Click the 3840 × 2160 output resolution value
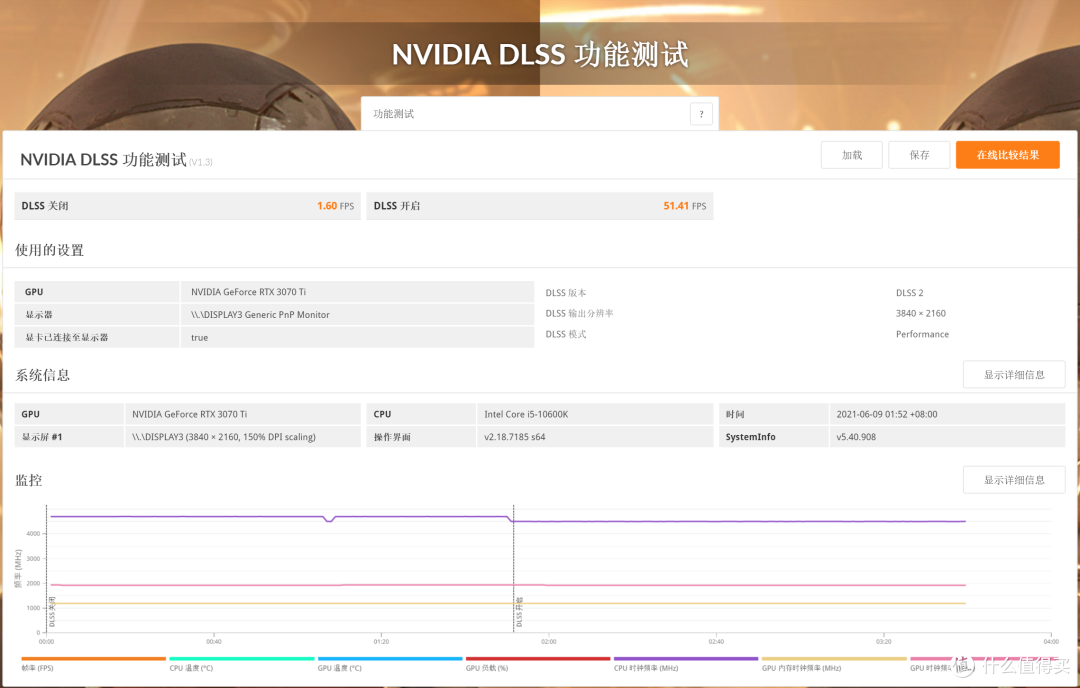This screenshot has height=688, width=1080. (x=921, y=313)
